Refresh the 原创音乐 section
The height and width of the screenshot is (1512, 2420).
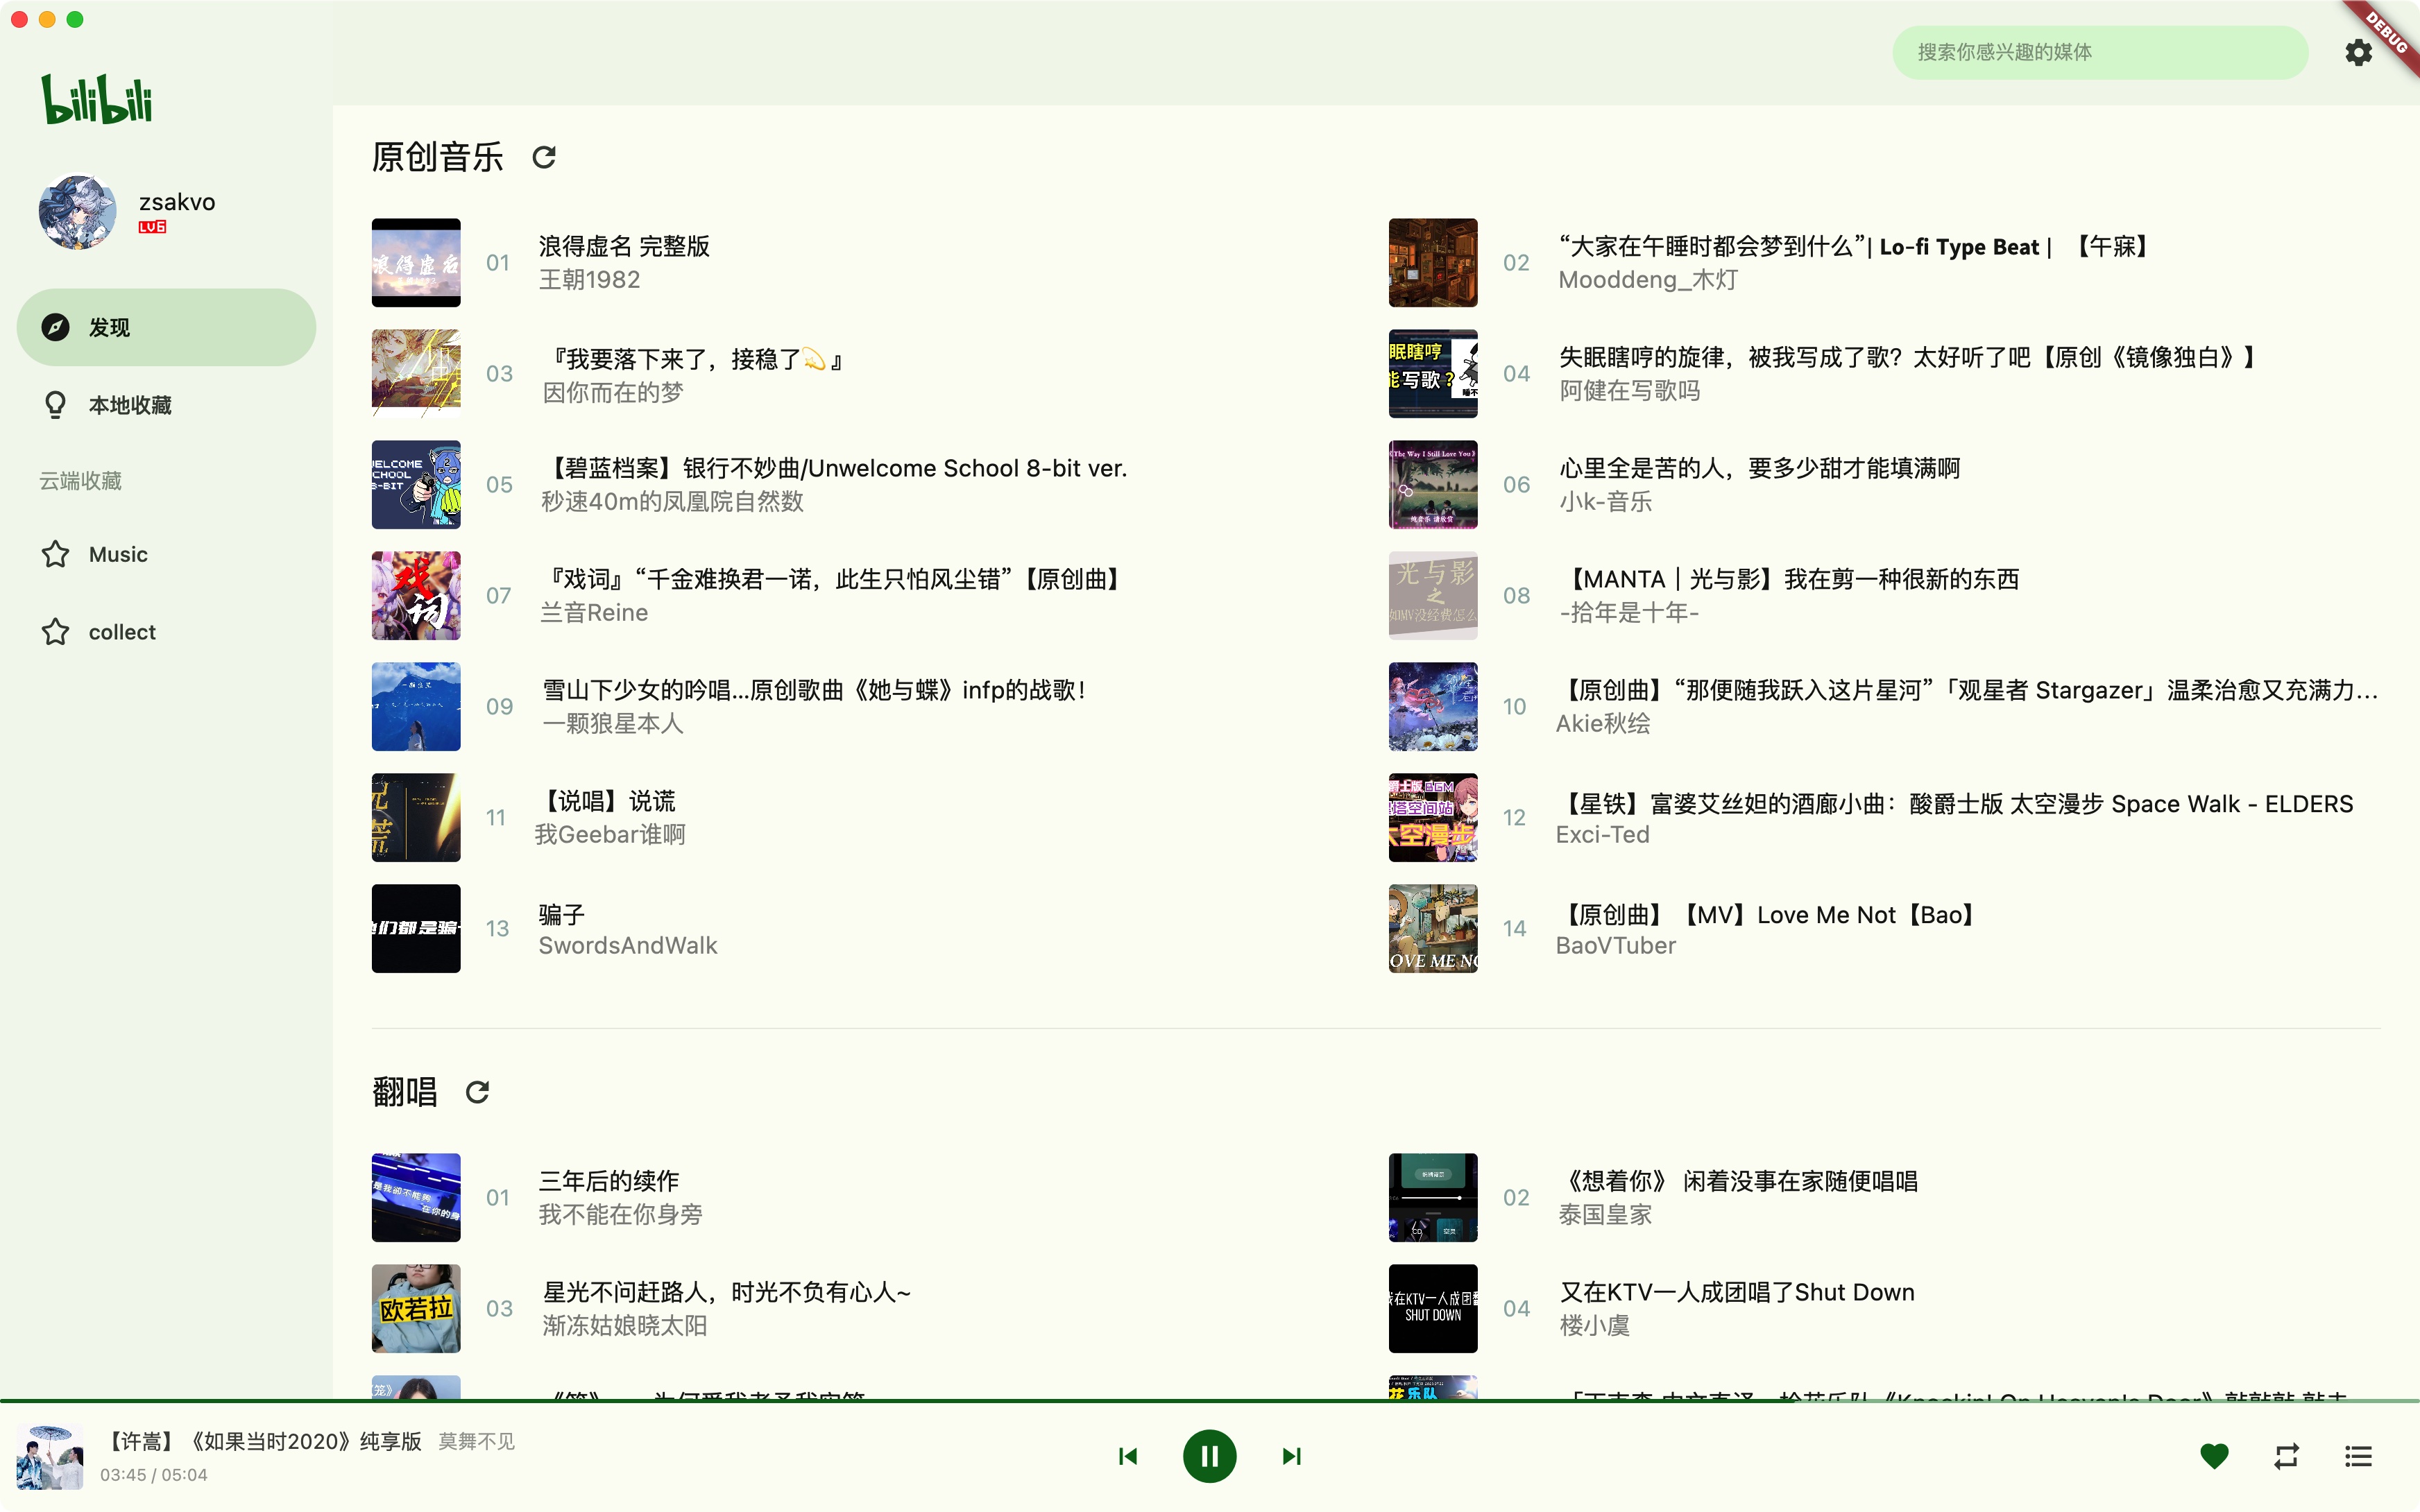point(543,157)
